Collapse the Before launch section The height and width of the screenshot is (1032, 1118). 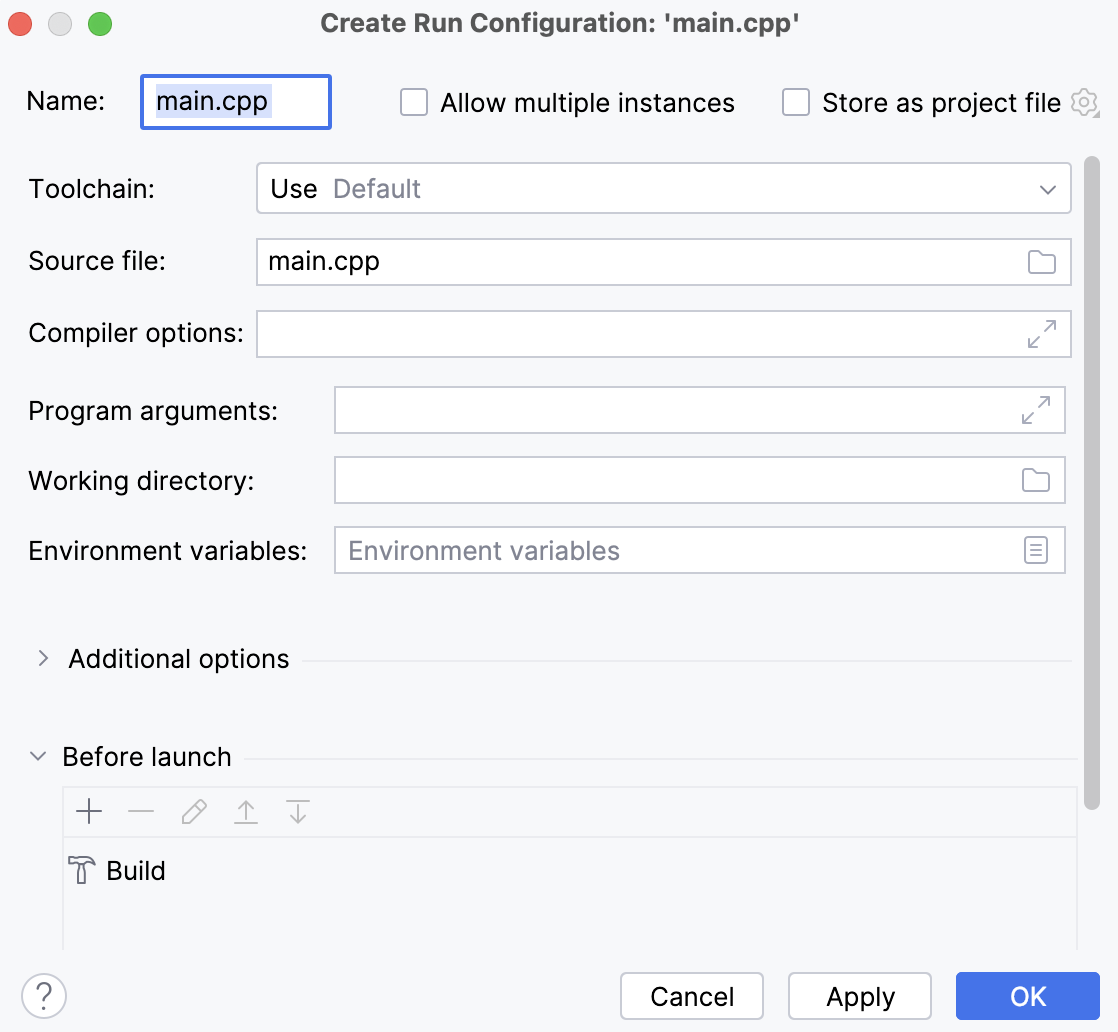click(x=37, y=756)
